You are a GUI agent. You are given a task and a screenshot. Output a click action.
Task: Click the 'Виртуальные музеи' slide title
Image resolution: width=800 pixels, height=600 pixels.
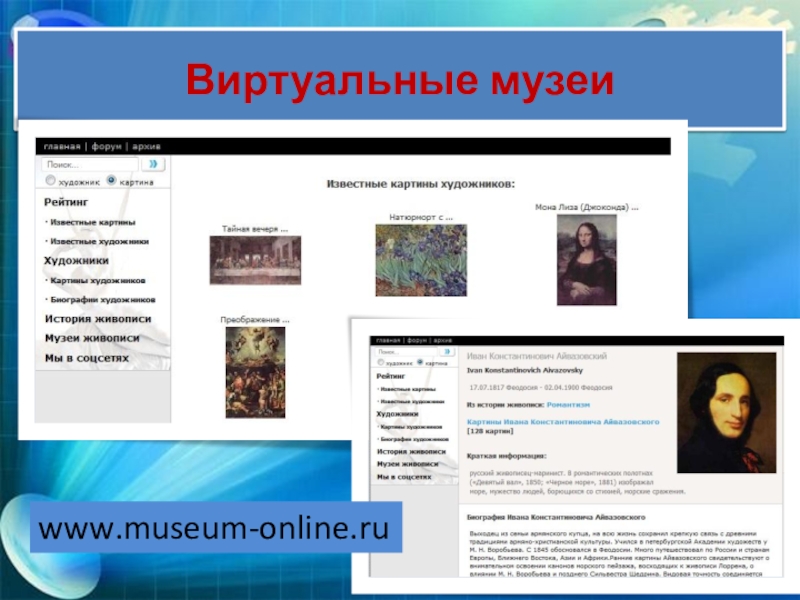tap(399, 80)
